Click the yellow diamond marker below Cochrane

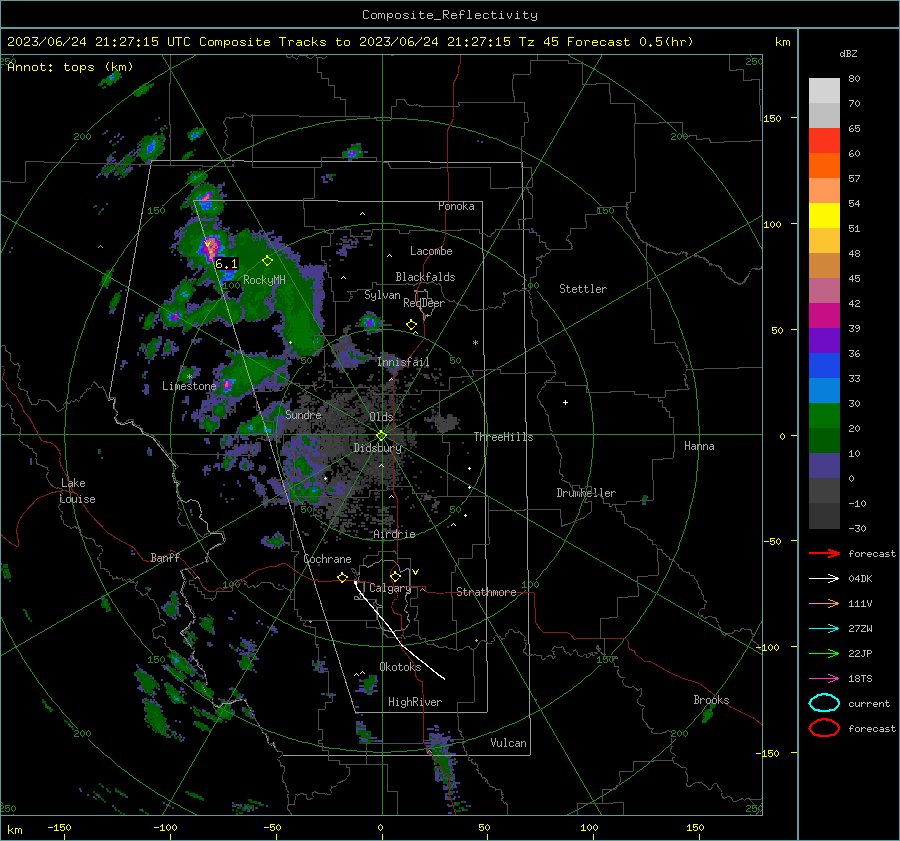(x=342, y=578)
